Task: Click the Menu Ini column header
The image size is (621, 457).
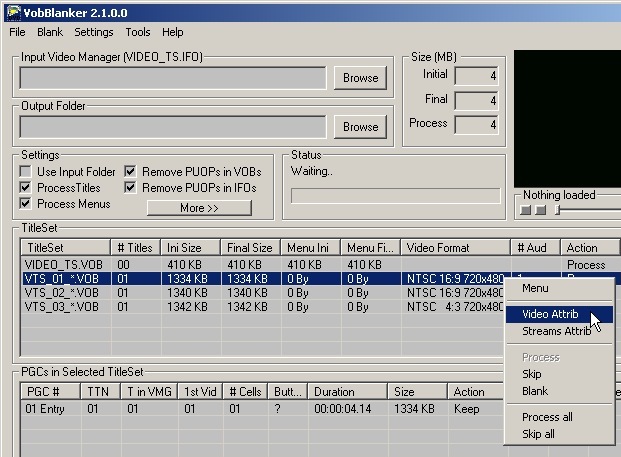Action: point(311,248)
